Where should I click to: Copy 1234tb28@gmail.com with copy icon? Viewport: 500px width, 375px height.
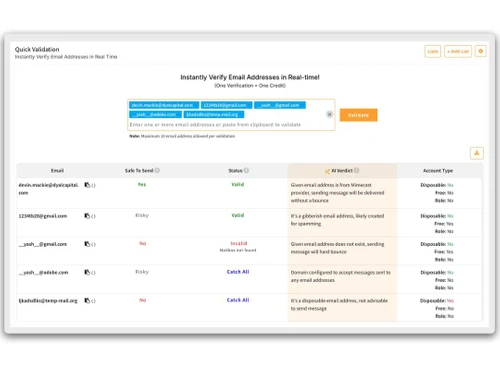(87, 216)
